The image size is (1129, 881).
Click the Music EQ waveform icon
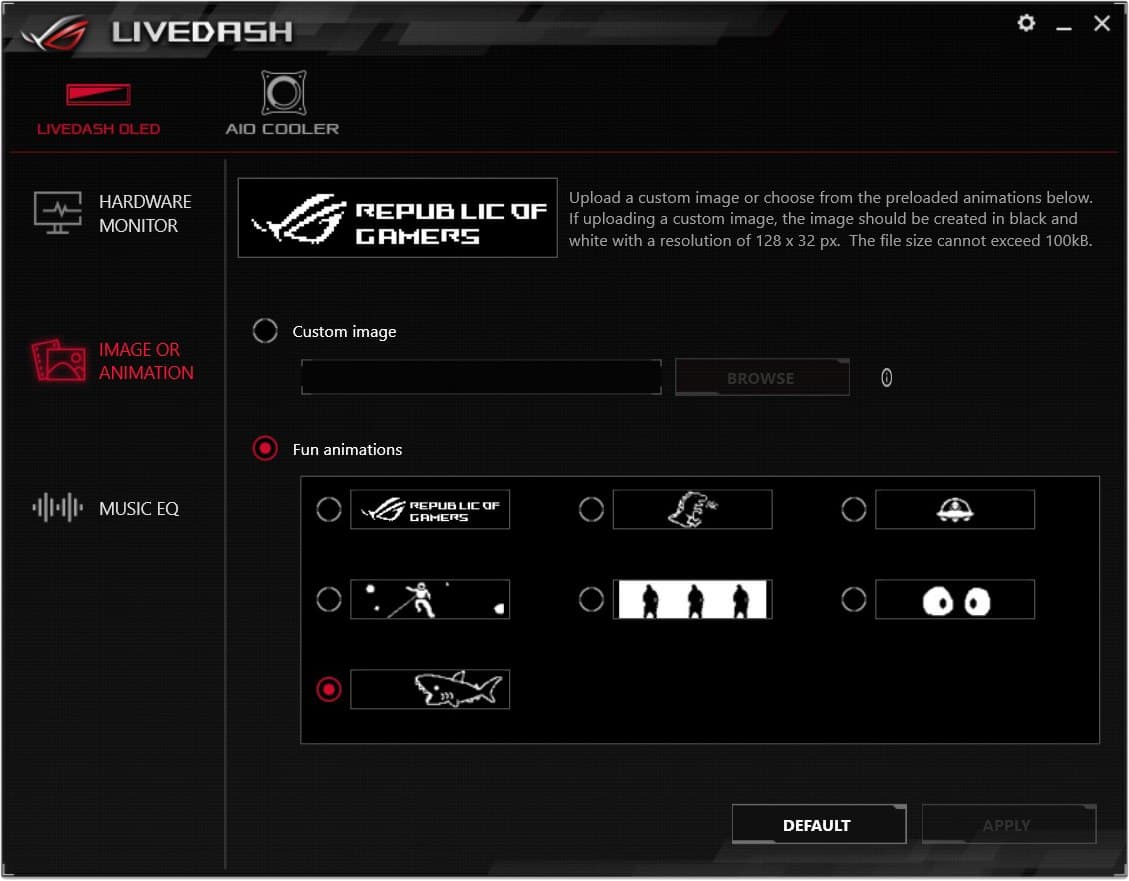(58, 507)
